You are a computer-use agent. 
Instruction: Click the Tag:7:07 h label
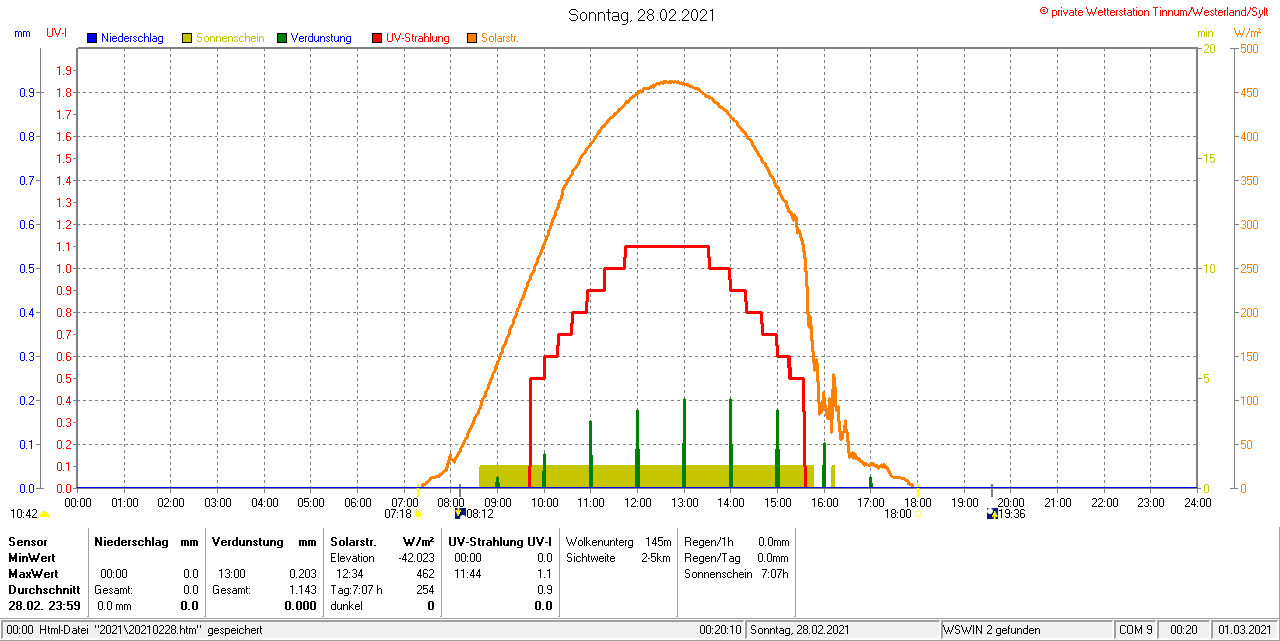(x=356, y=590)
